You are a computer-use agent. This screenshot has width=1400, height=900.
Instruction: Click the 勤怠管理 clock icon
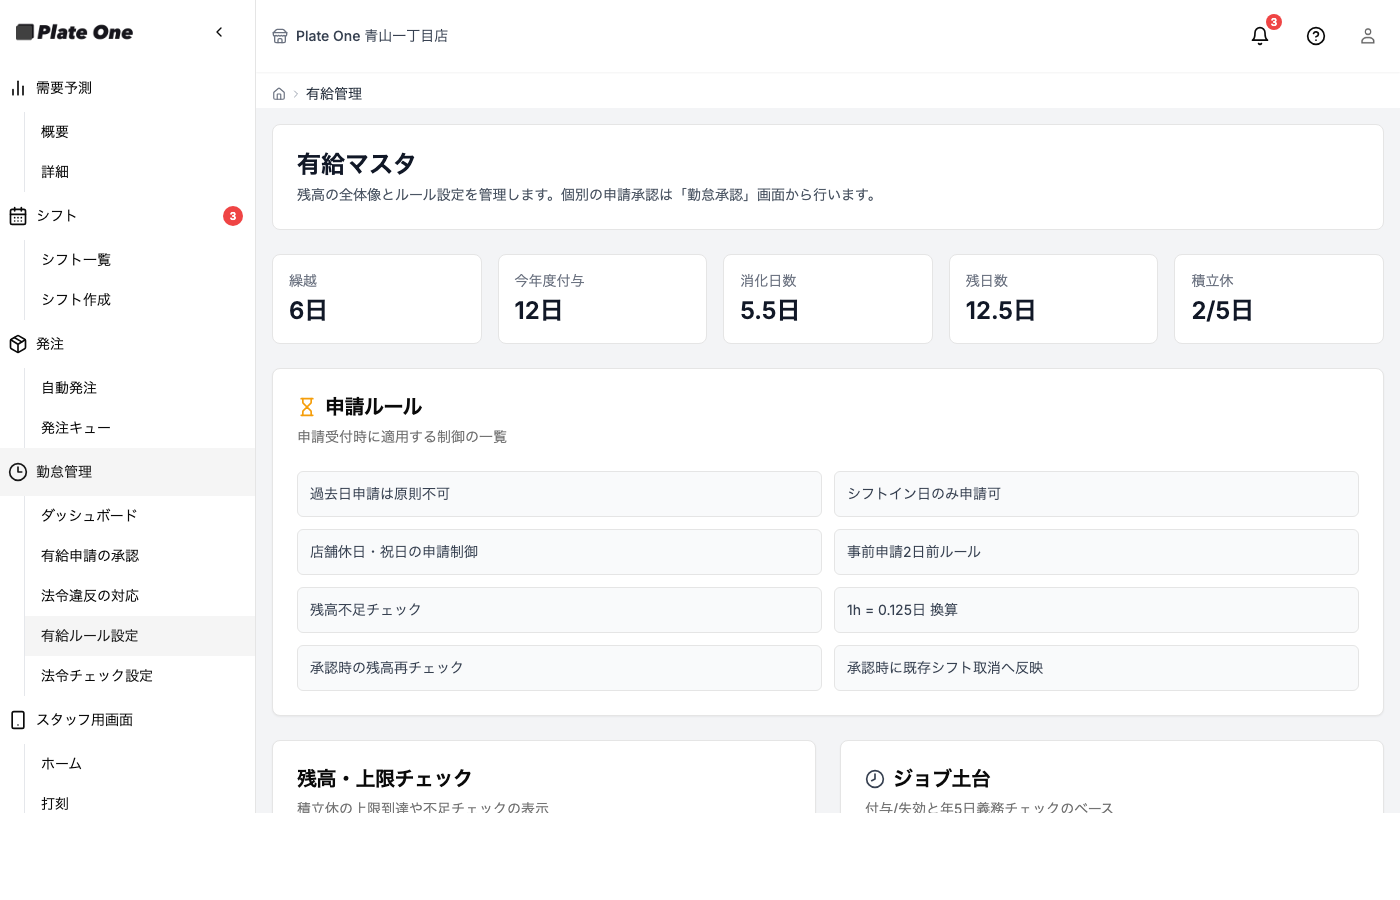tap(18, 472)
